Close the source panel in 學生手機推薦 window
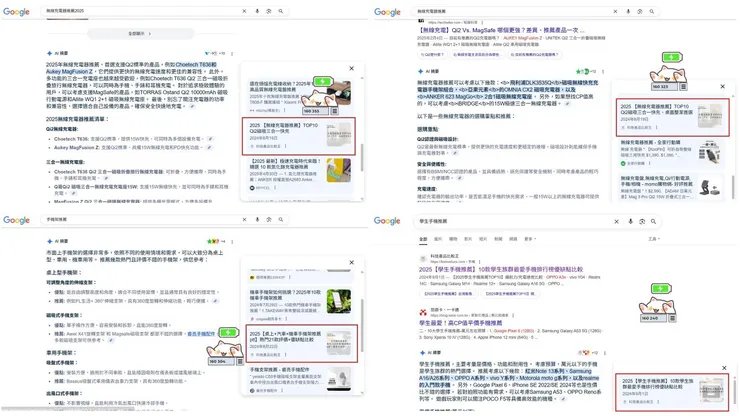This screenshot has height=416, width=740. 724,368
